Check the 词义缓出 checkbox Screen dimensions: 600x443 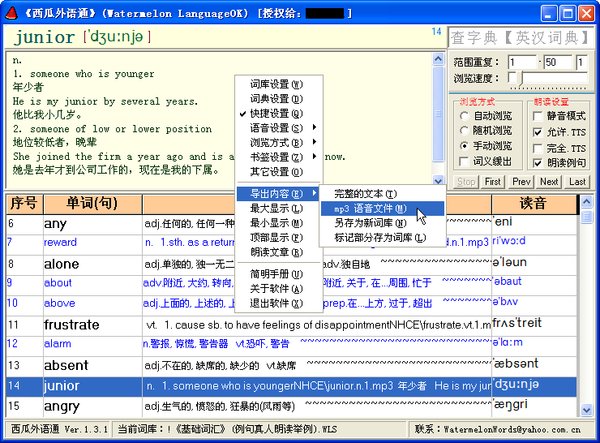pos(464,162)
